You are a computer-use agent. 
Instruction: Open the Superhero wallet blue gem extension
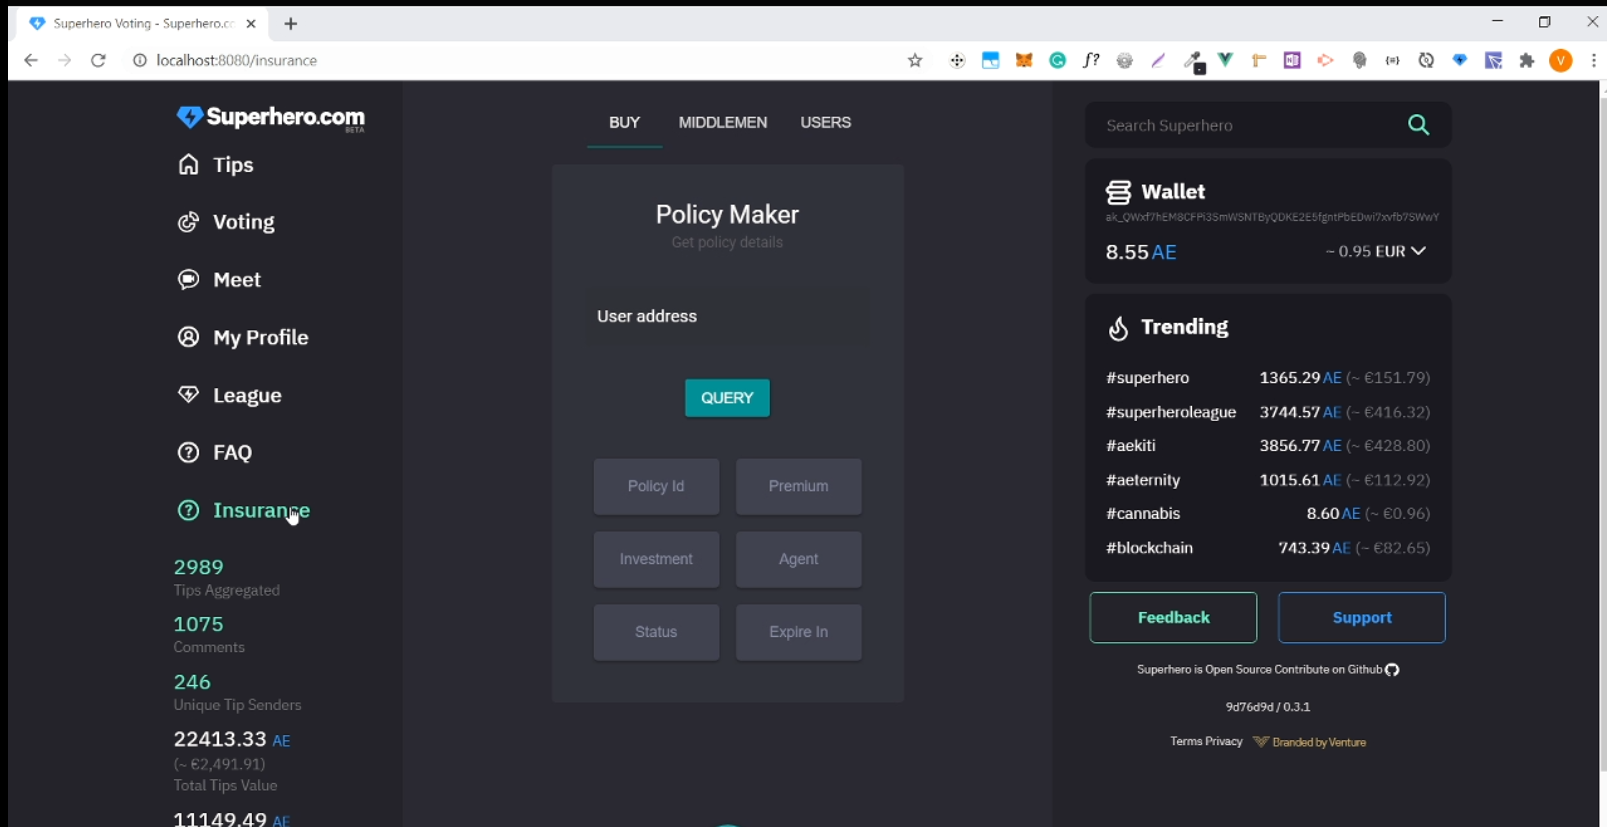point(1460,61)
